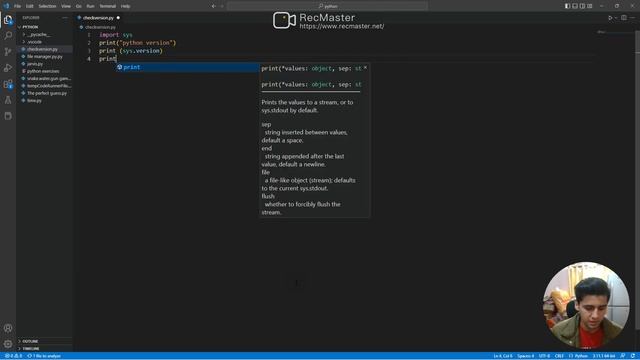Viewport: 640px width, 360px height.
Task: Open the Source Control view
Action: click(8, 51)
